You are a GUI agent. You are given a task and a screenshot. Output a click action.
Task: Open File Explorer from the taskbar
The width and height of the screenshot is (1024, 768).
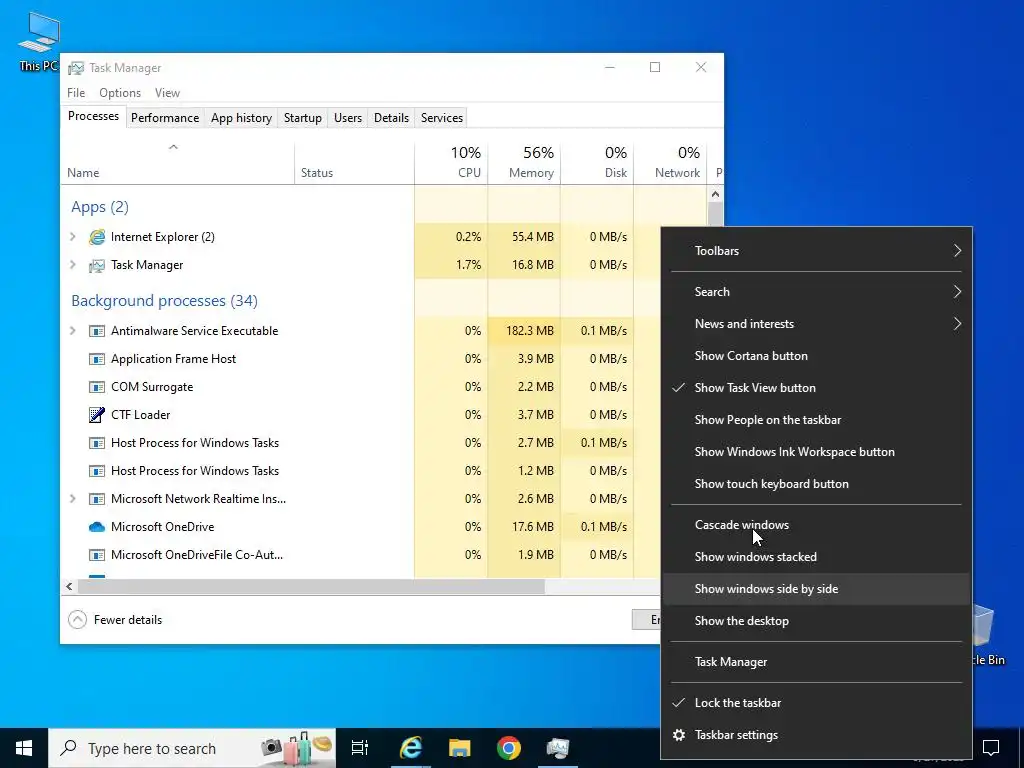(460, 748)
